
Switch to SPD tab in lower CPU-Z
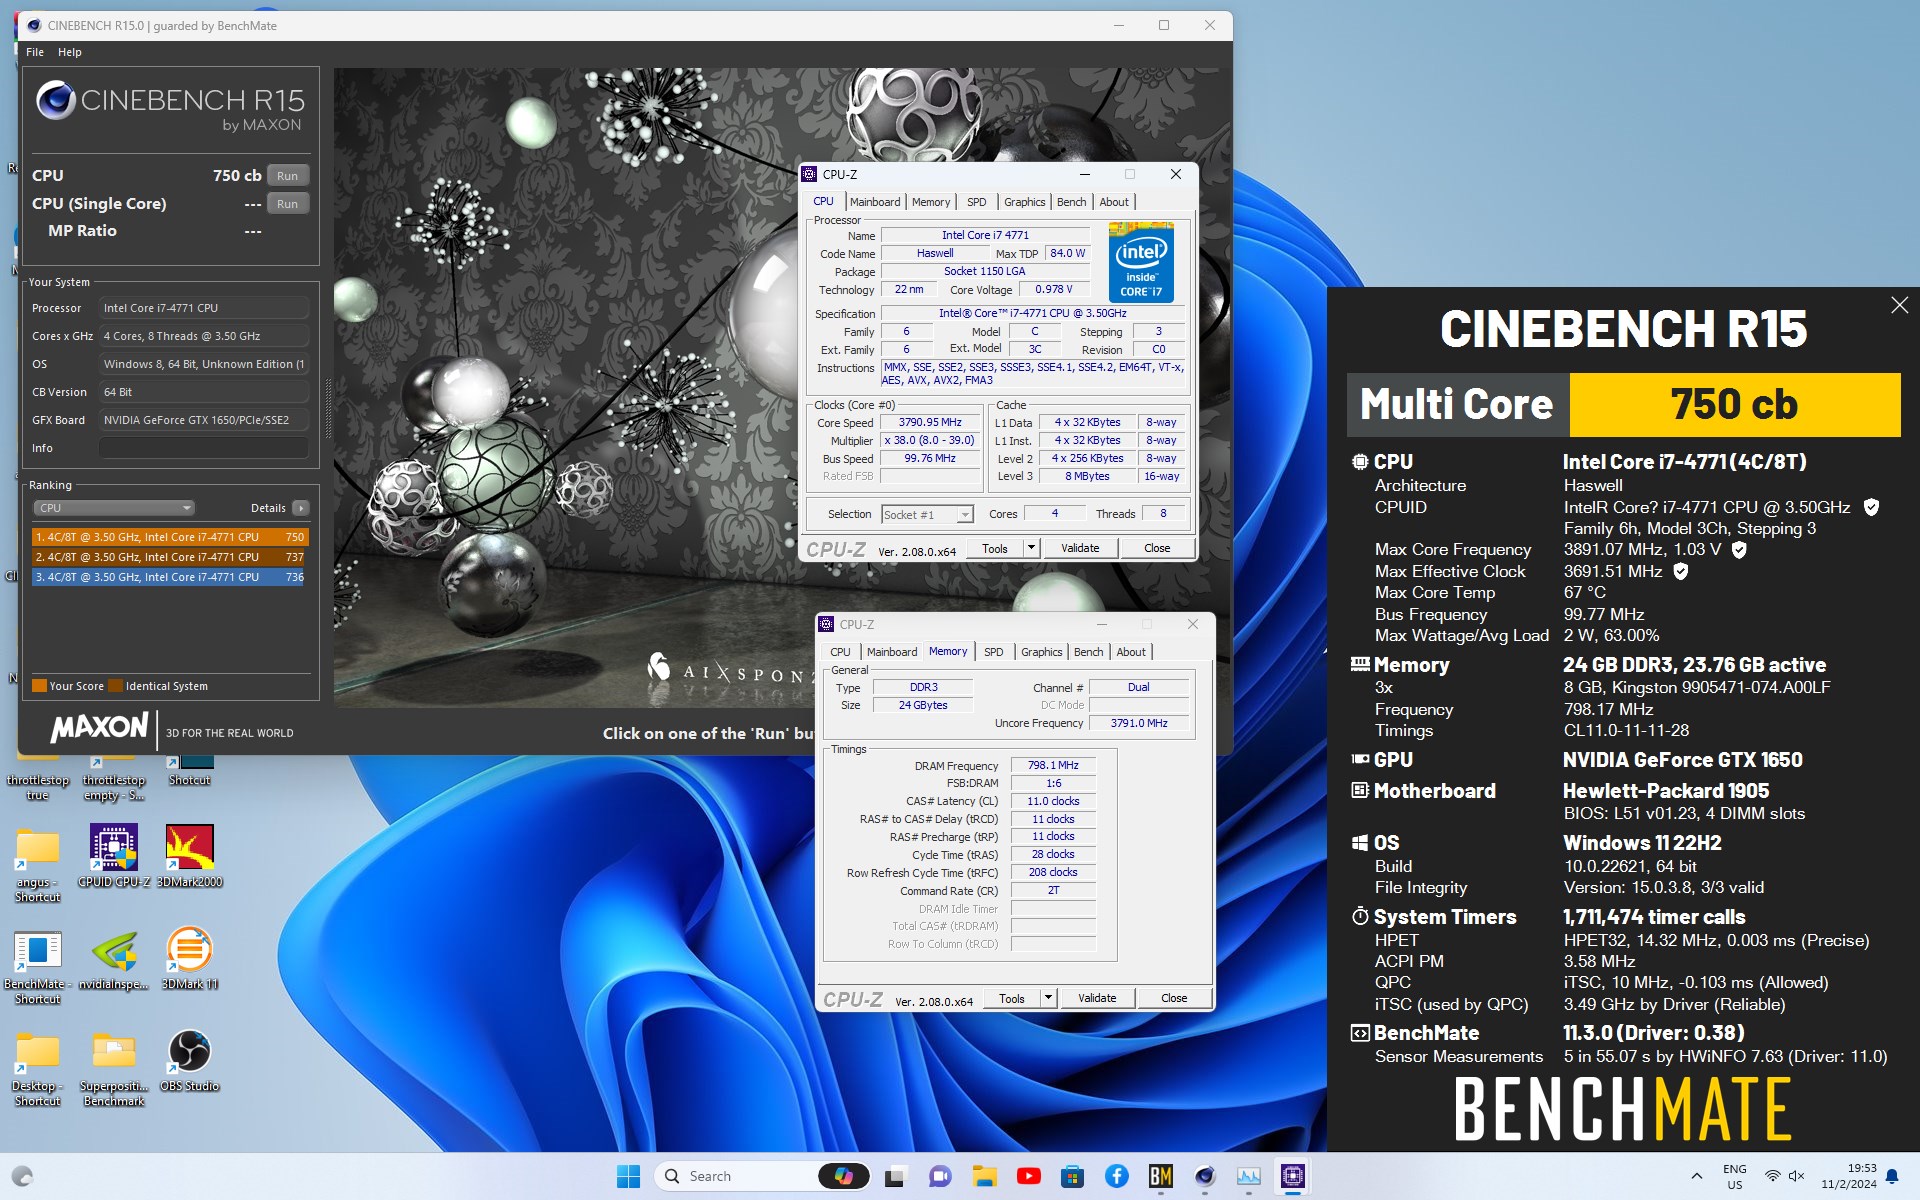click(x=993, y=652)
